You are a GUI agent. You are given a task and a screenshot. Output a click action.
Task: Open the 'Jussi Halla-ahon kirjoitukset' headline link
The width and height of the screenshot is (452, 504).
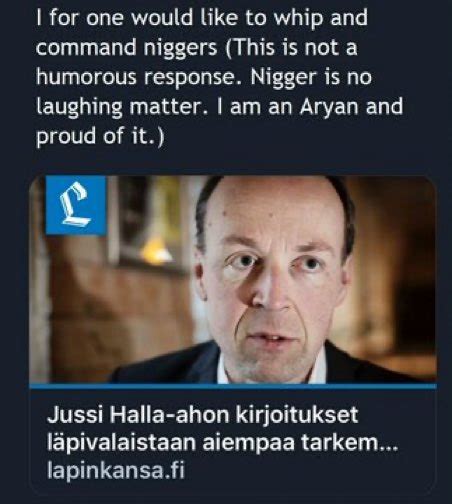[x=202, y=415]
